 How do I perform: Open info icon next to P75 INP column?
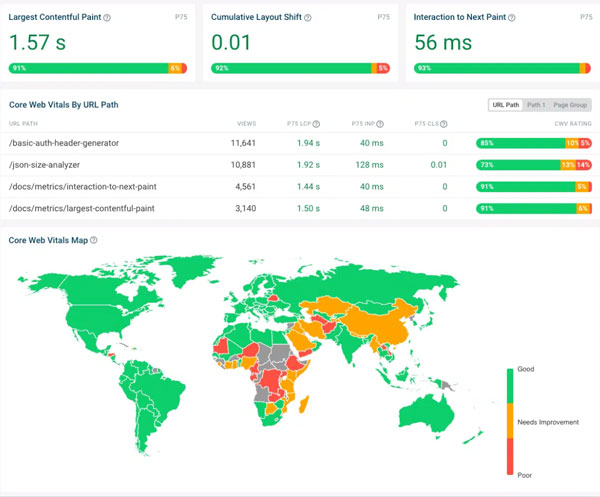click(381, 125)
